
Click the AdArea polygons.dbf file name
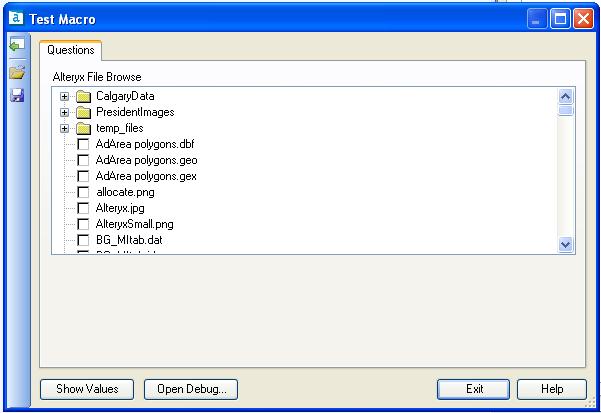point(145,144)
